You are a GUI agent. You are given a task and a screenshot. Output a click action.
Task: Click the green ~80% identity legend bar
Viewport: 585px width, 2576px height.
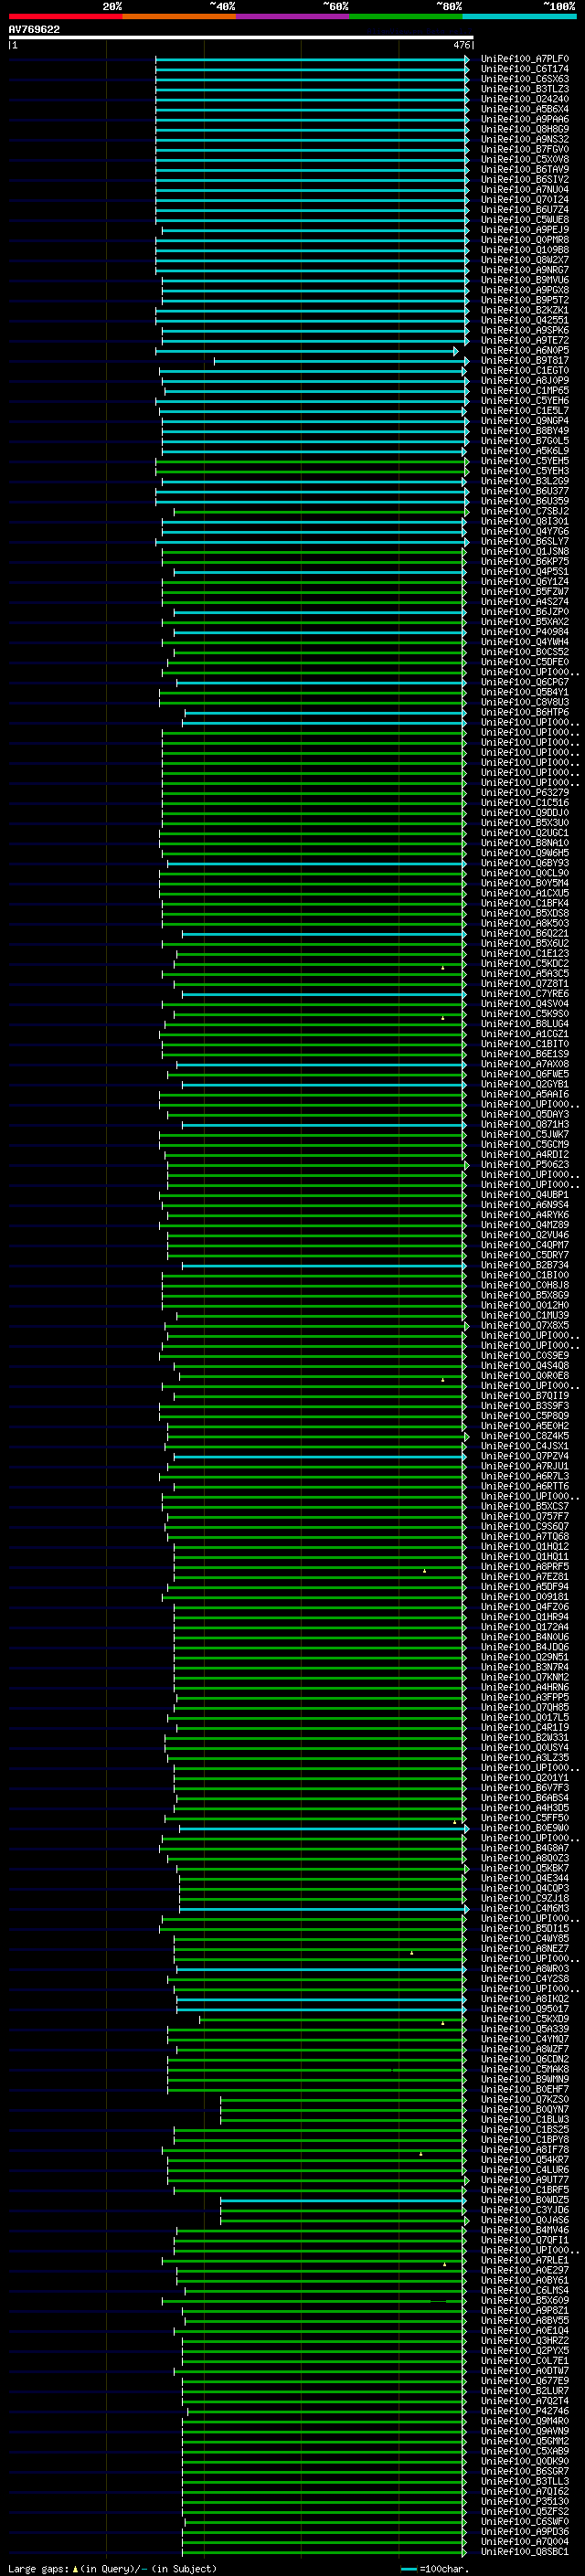pos(406,16)
